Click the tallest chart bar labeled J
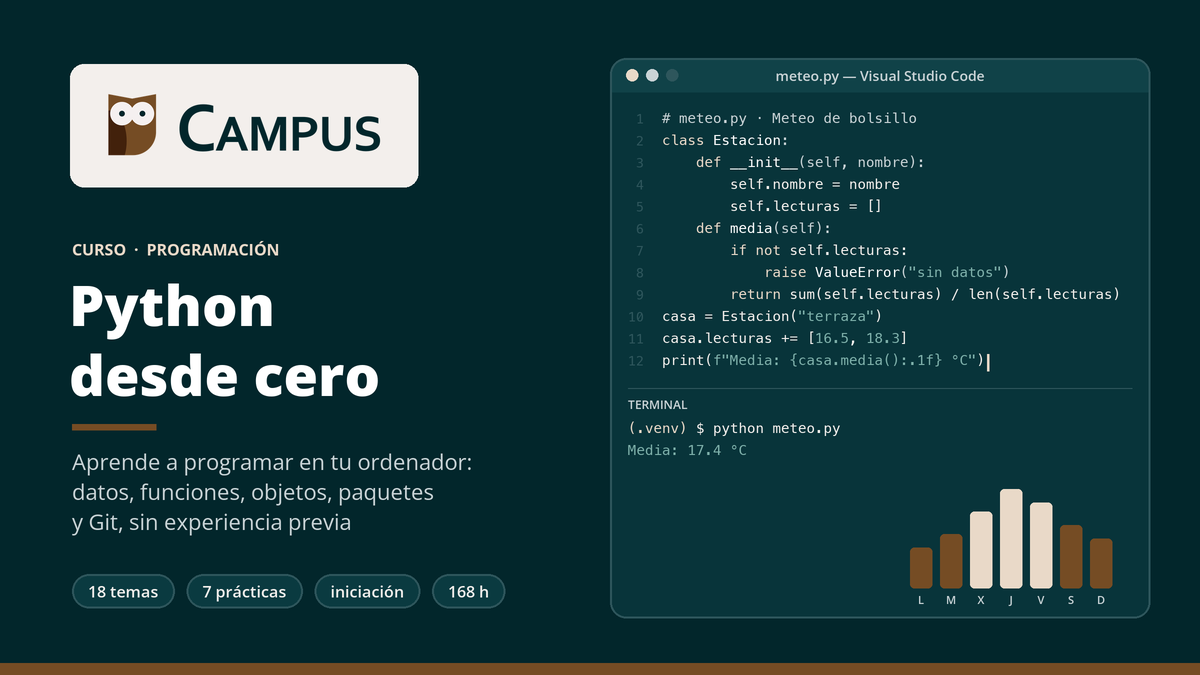The image size is (1200, 675). tap(1011, 538)
